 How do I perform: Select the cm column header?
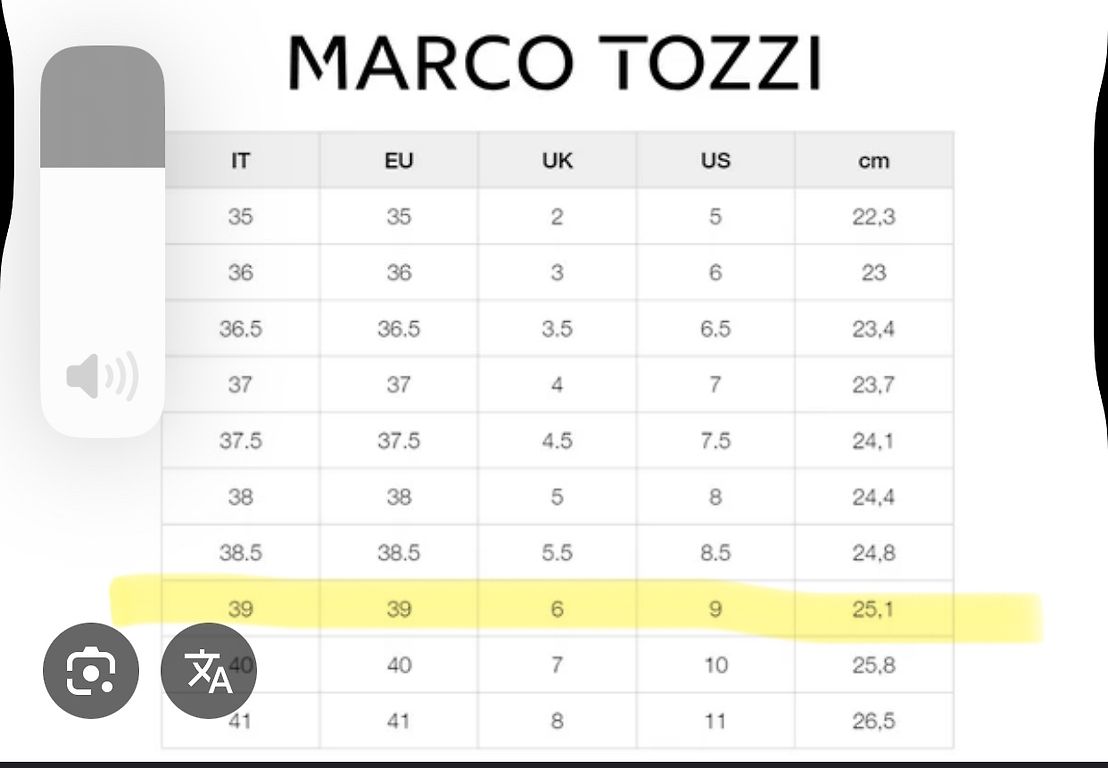[873, 160]
